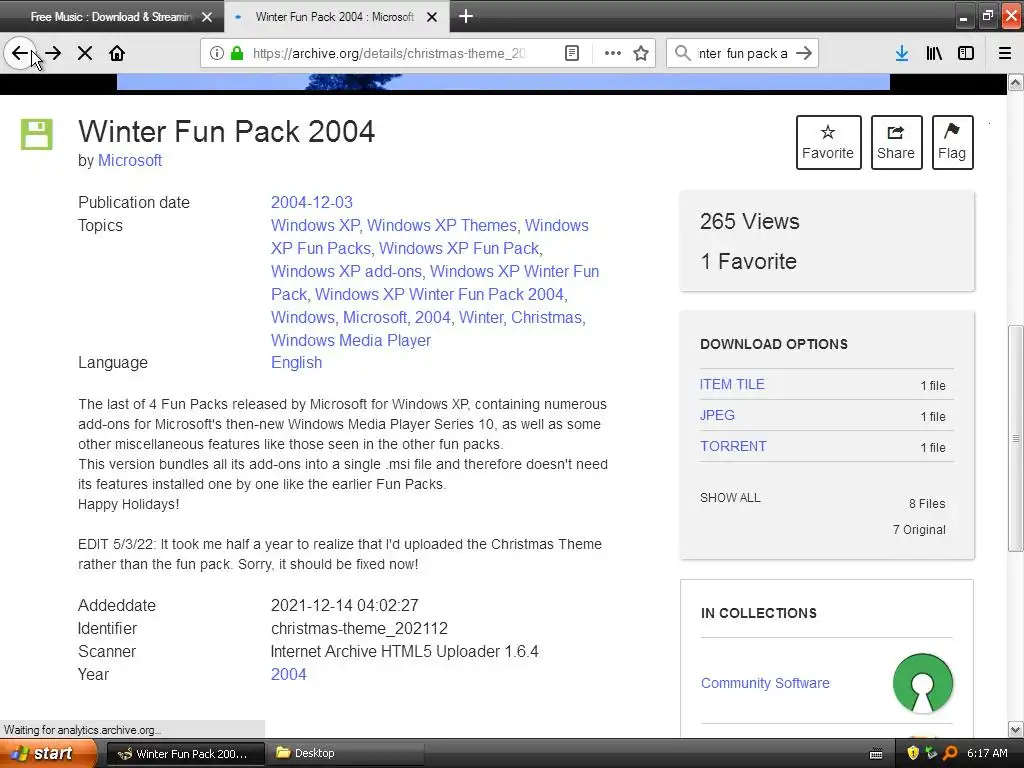Download the TORRENT file

(733, 446)
